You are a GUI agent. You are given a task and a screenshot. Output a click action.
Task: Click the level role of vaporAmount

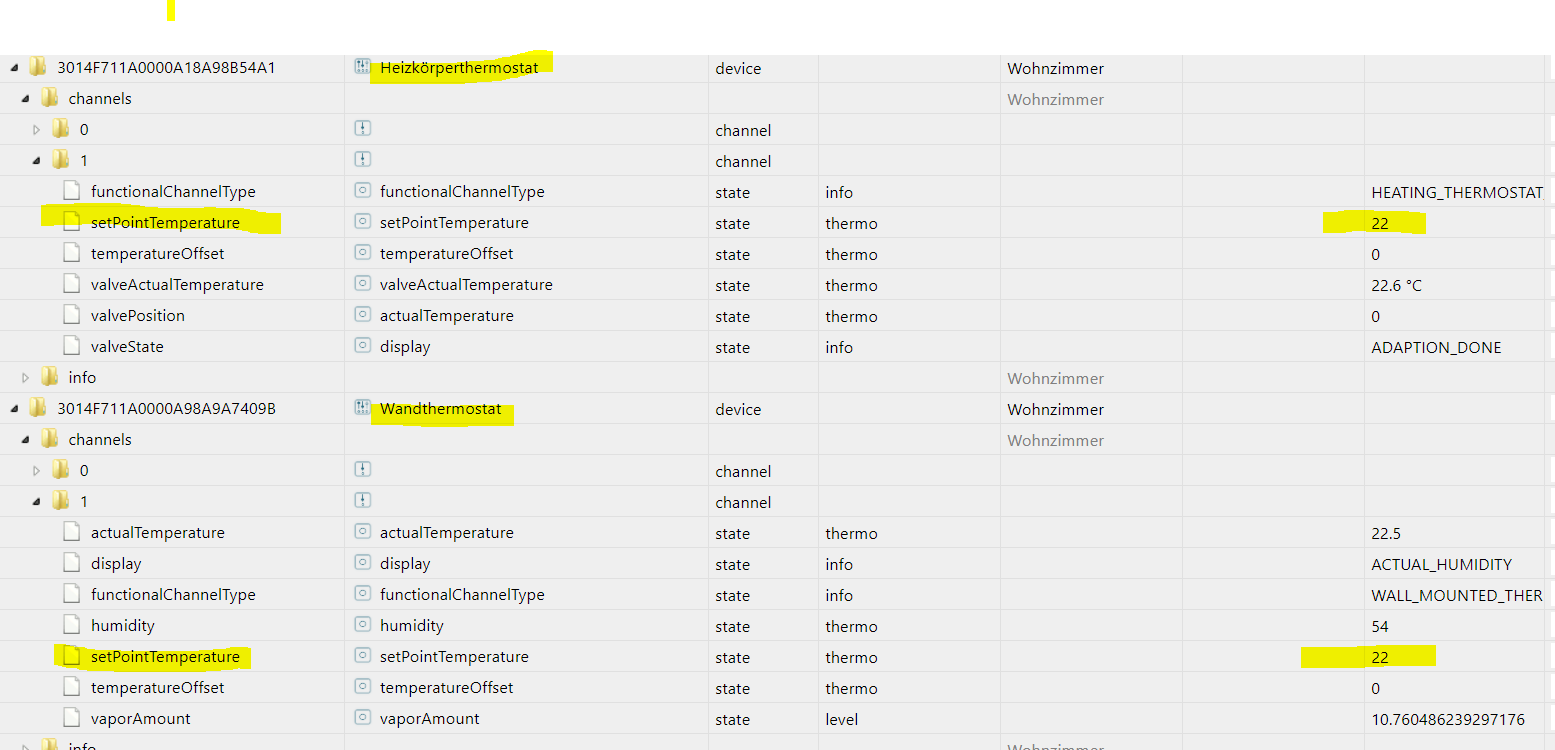841,719
